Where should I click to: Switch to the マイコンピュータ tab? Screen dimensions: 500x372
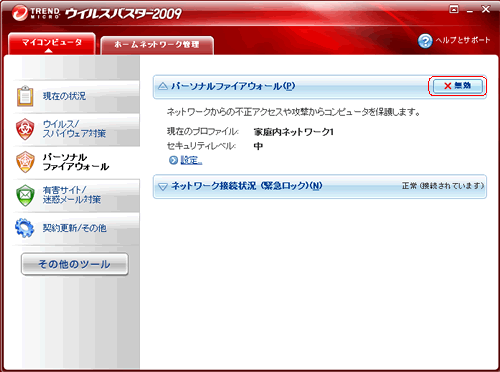52,43
